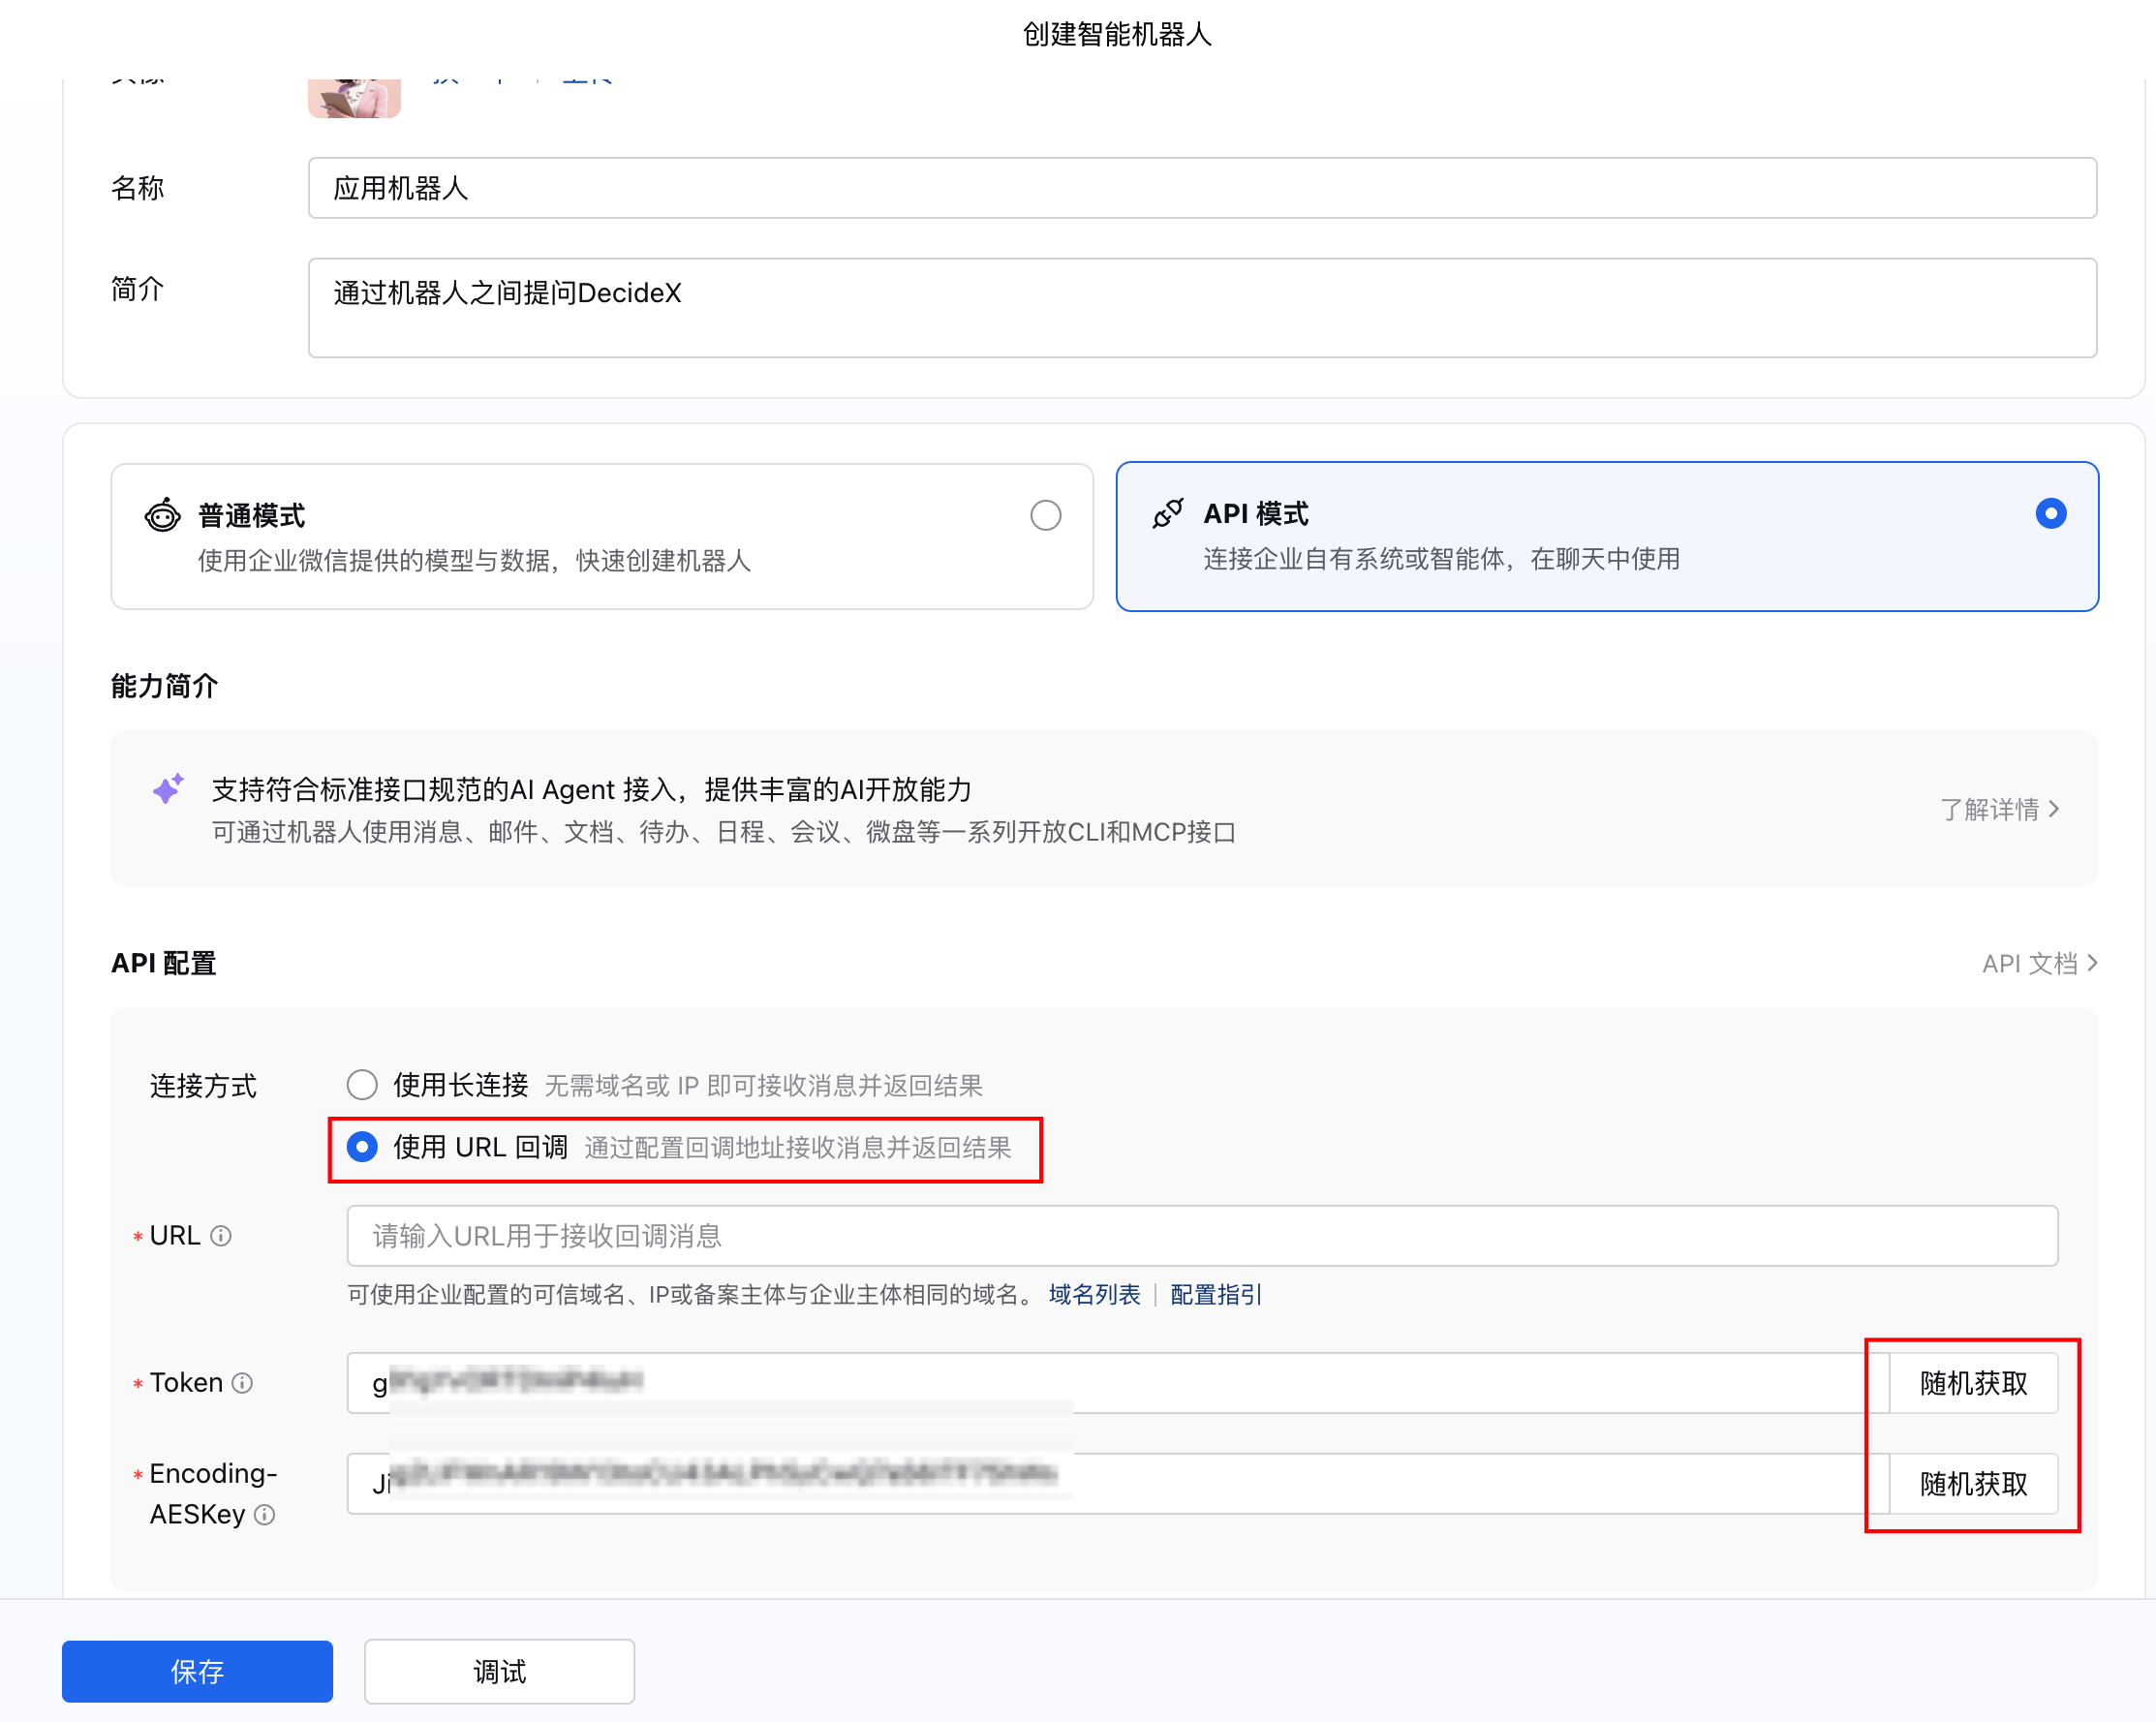Click the 保存 button
2156x1722 pixels.
coord(197,1671)
